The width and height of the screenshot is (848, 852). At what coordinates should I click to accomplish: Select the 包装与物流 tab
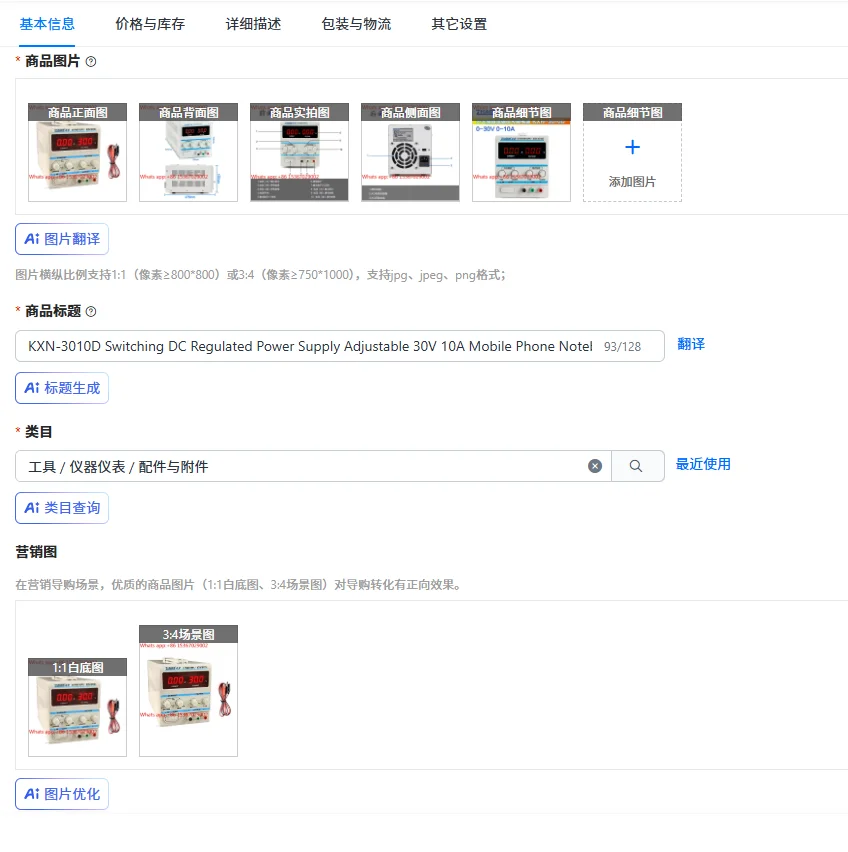[356, 24]
